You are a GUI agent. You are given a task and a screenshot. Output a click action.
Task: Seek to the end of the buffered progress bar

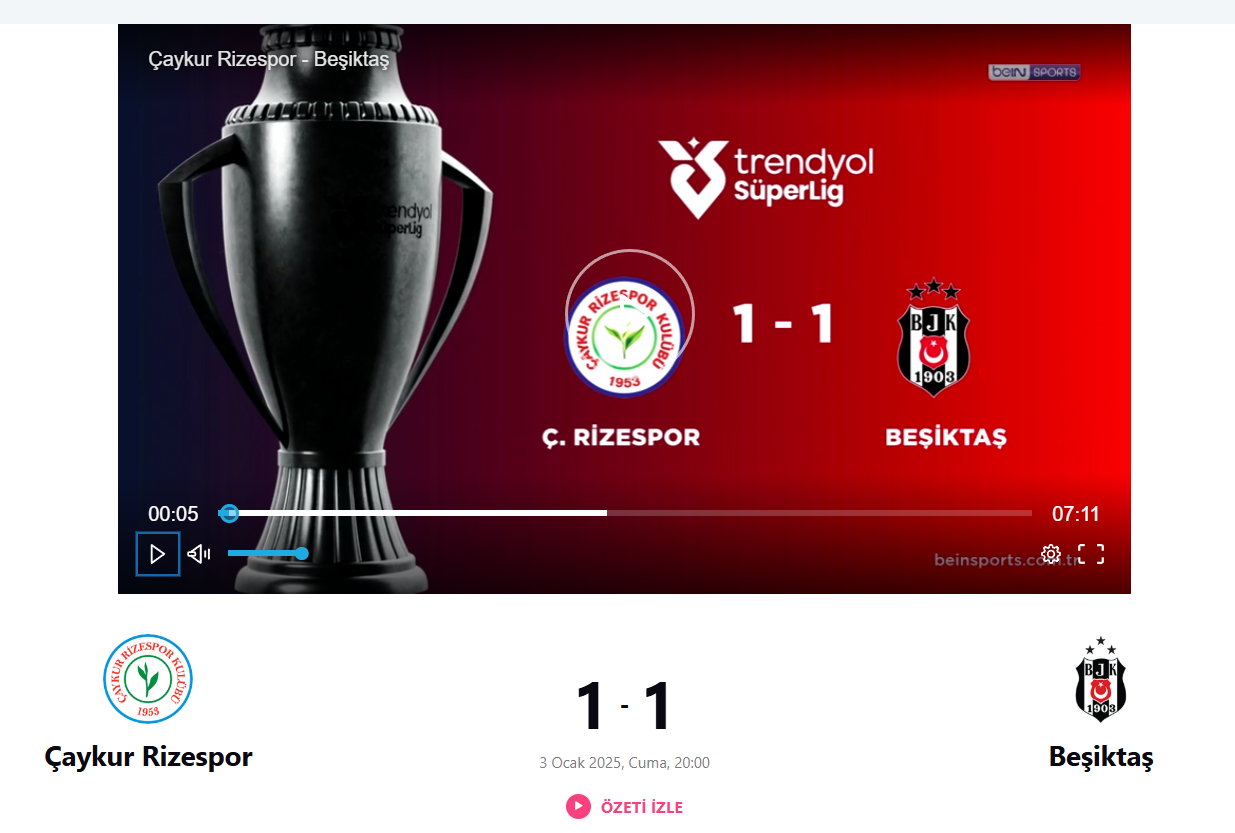[x=606, y=513]
